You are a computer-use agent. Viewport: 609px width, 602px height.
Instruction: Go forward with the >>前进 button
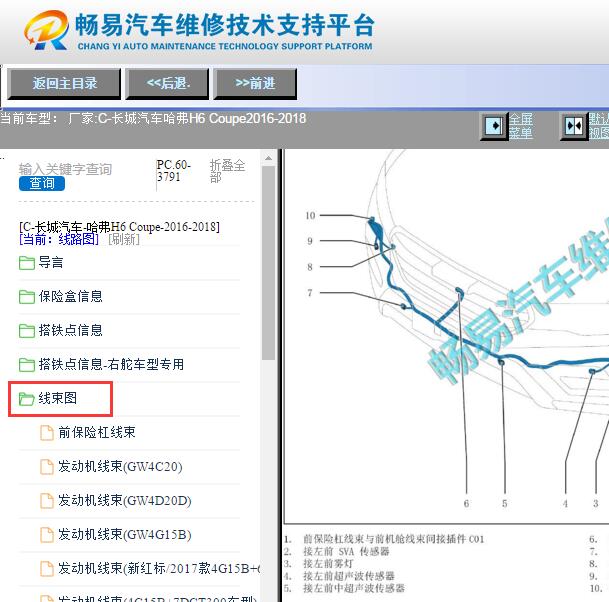click(x=255, y=84)
